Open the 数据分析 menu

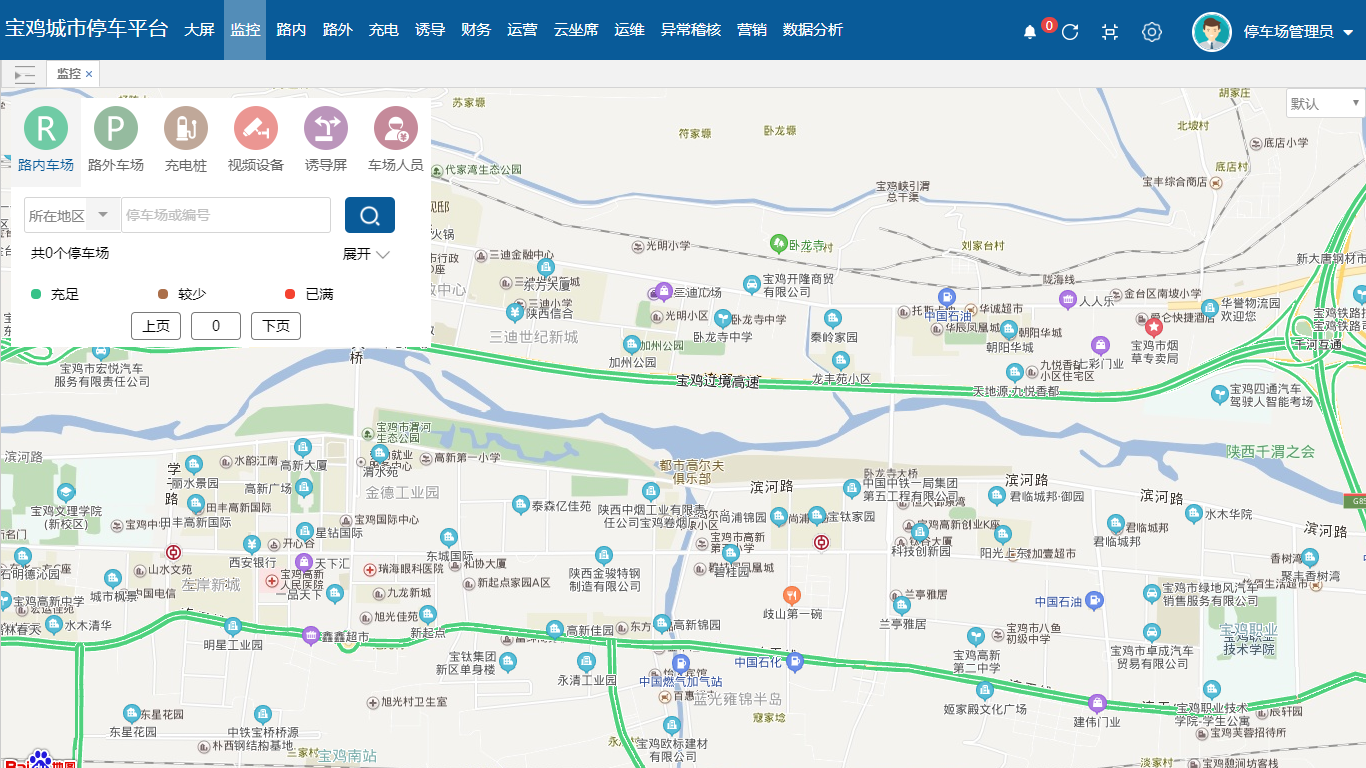812,30
